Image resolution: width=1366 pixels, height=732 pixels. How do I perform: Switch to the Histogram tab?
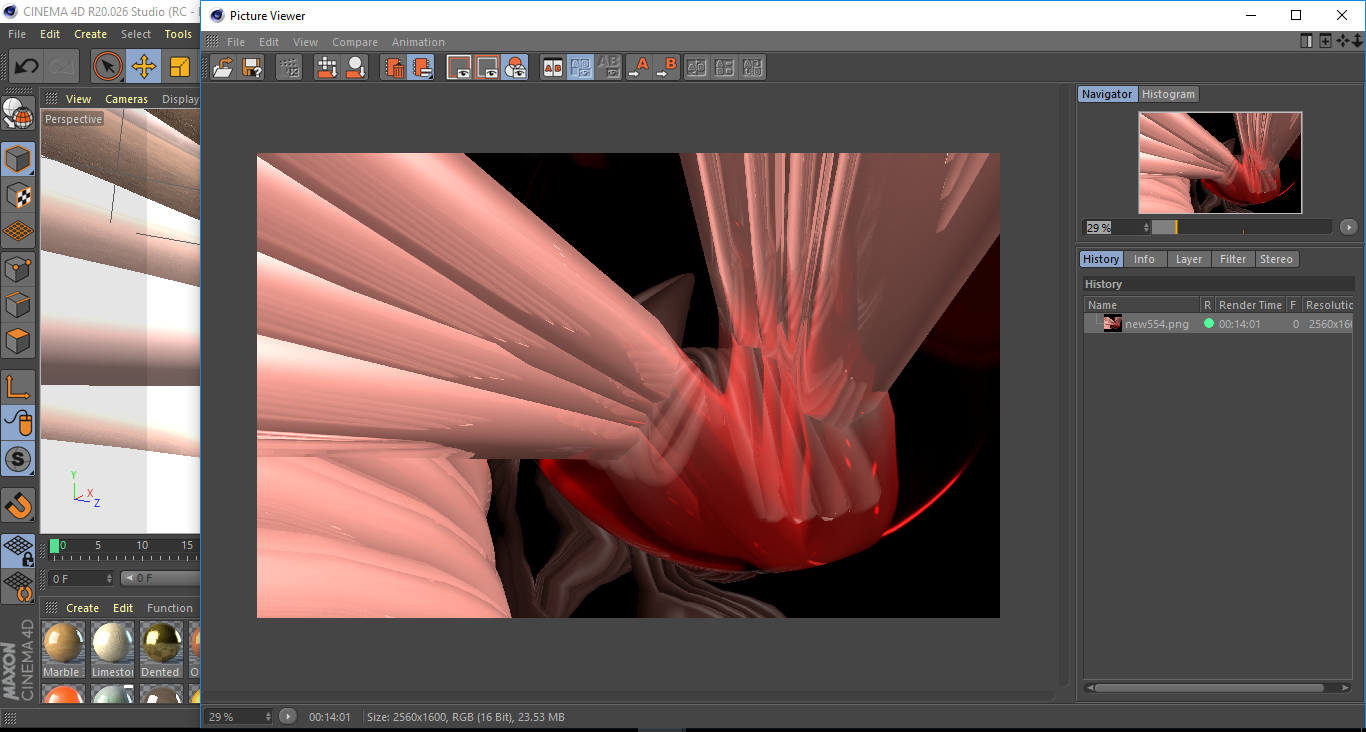pyautogui.click(x=1168, y=94)
